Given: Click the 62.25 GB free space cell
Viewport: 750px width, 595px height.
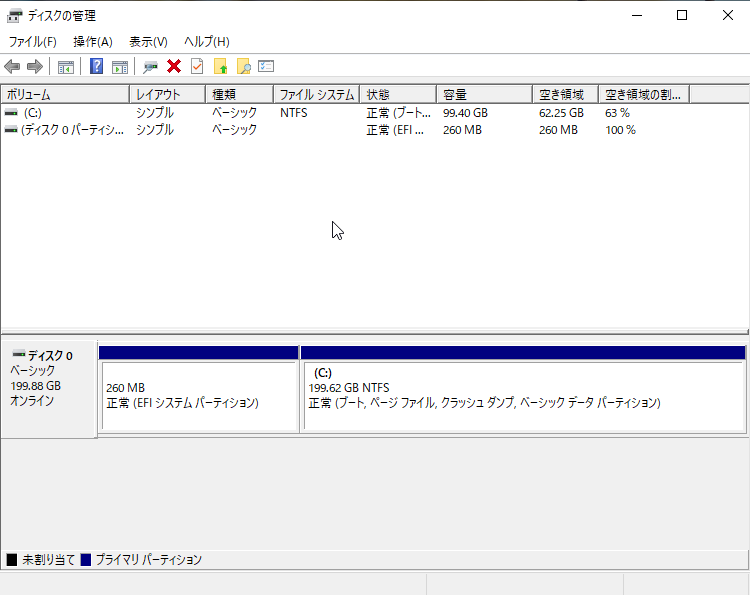Looking at the screenshot, I should point(561,113).
